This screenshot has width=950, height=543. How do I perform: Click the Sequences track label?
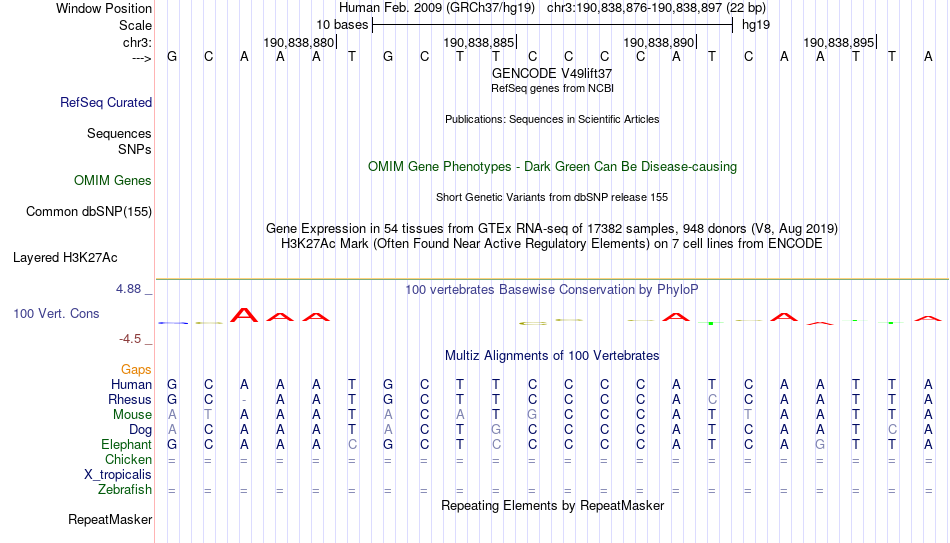point(119,133)
